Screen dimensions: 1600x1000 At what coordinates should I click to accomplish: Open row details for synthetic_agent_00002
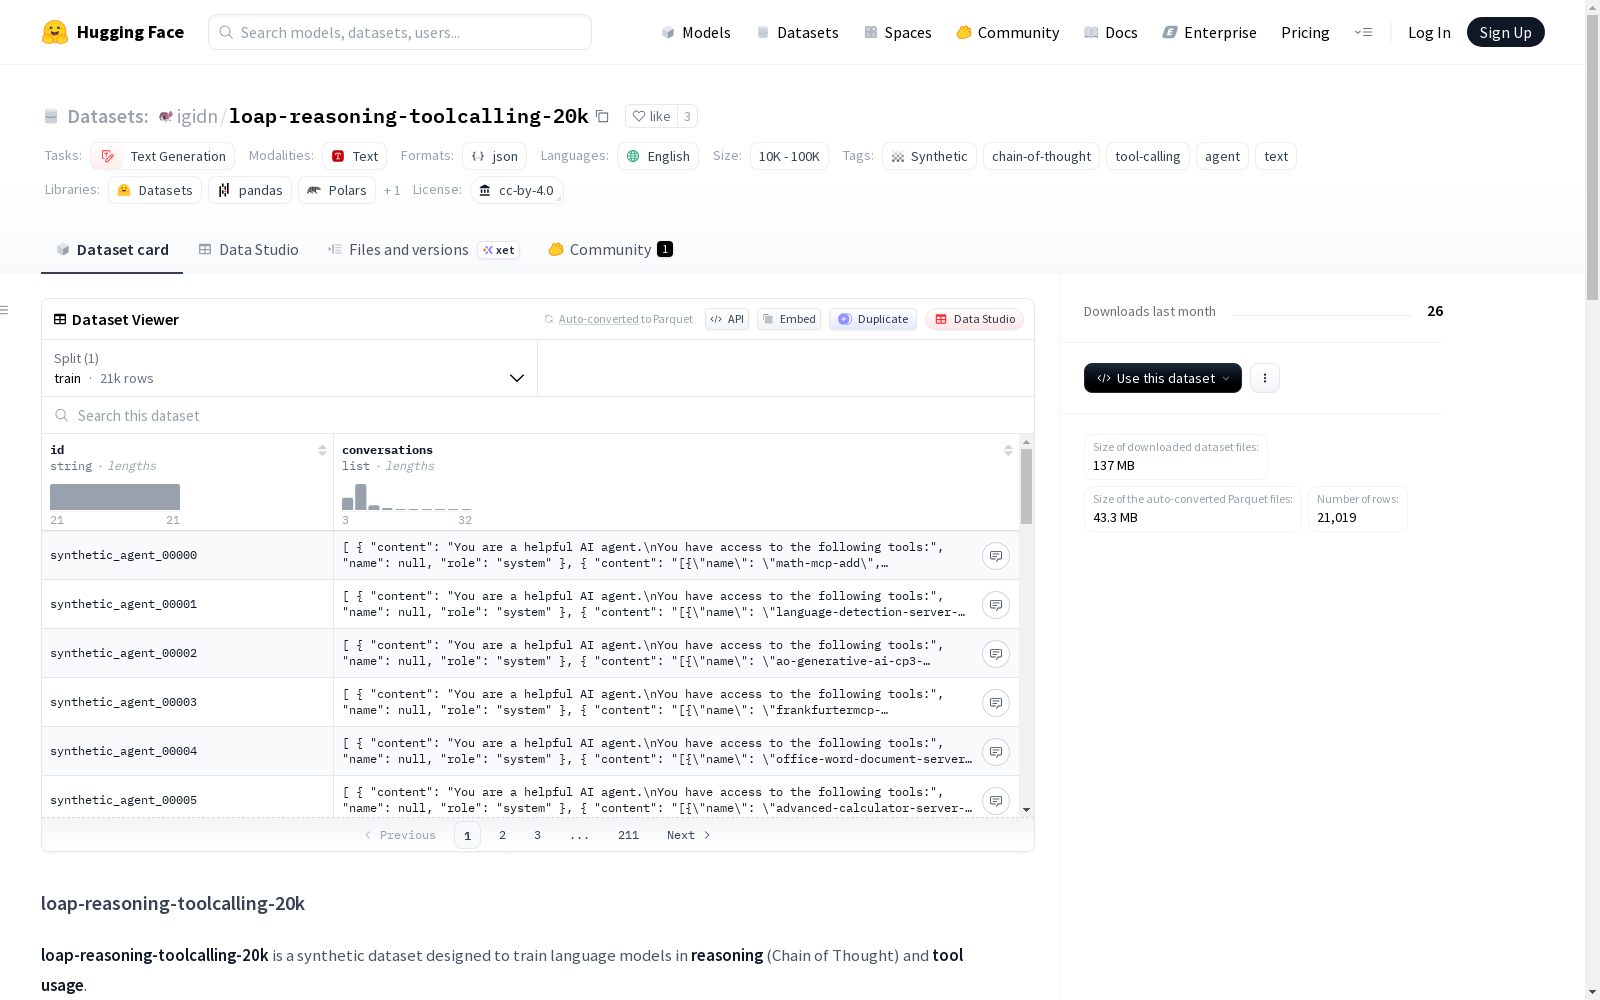(x=995, y=654)
